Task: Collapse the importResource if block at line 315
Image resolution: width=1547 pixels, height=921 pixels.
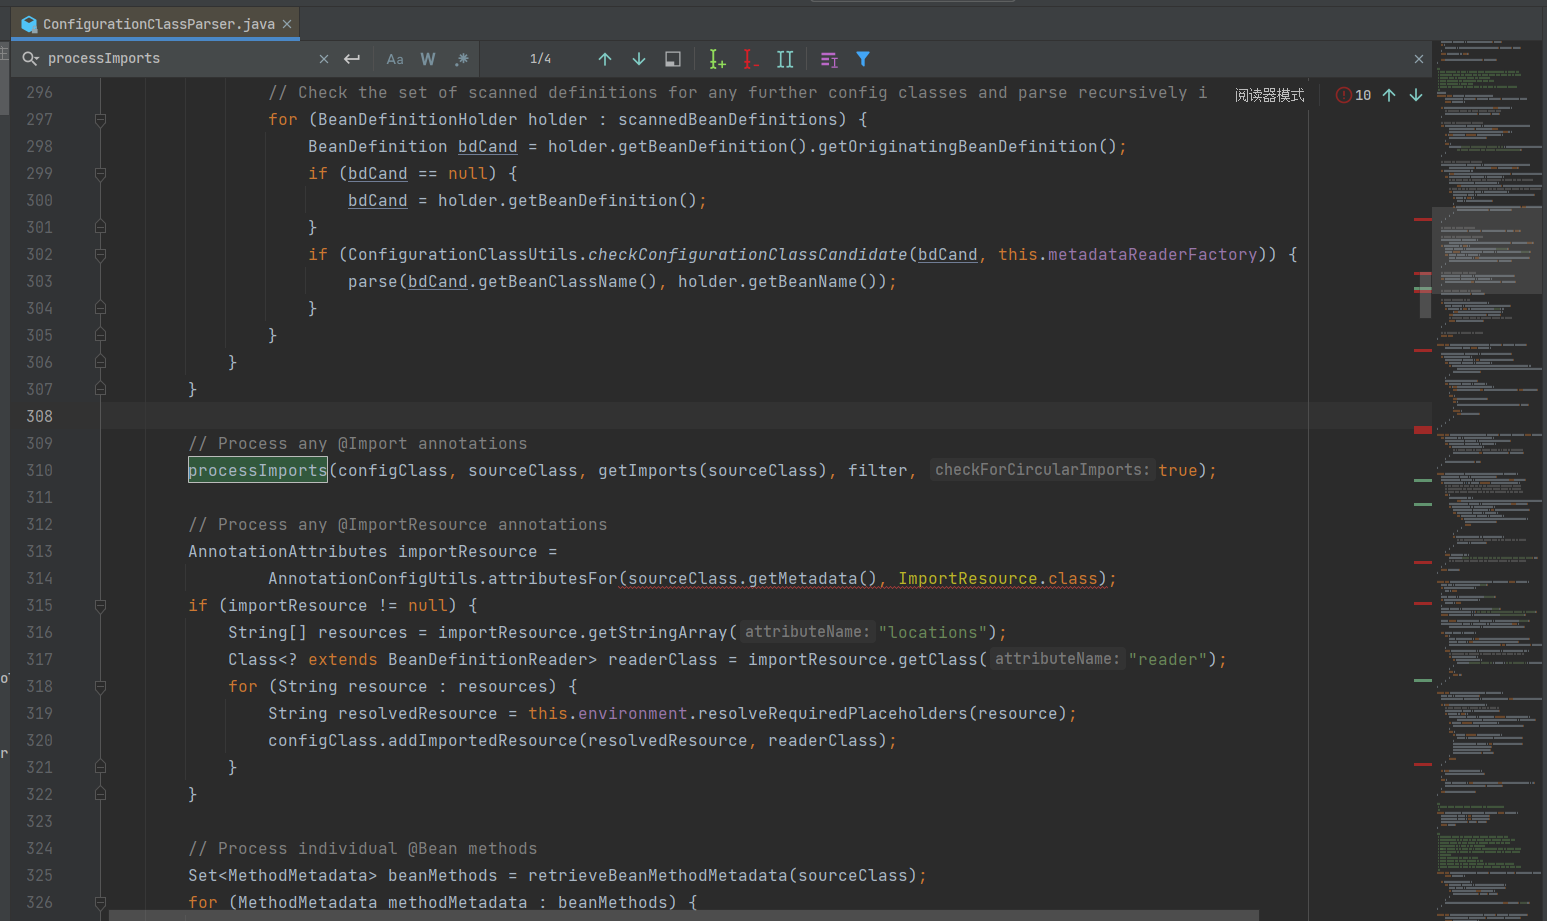Action: (x=100, y=606)
